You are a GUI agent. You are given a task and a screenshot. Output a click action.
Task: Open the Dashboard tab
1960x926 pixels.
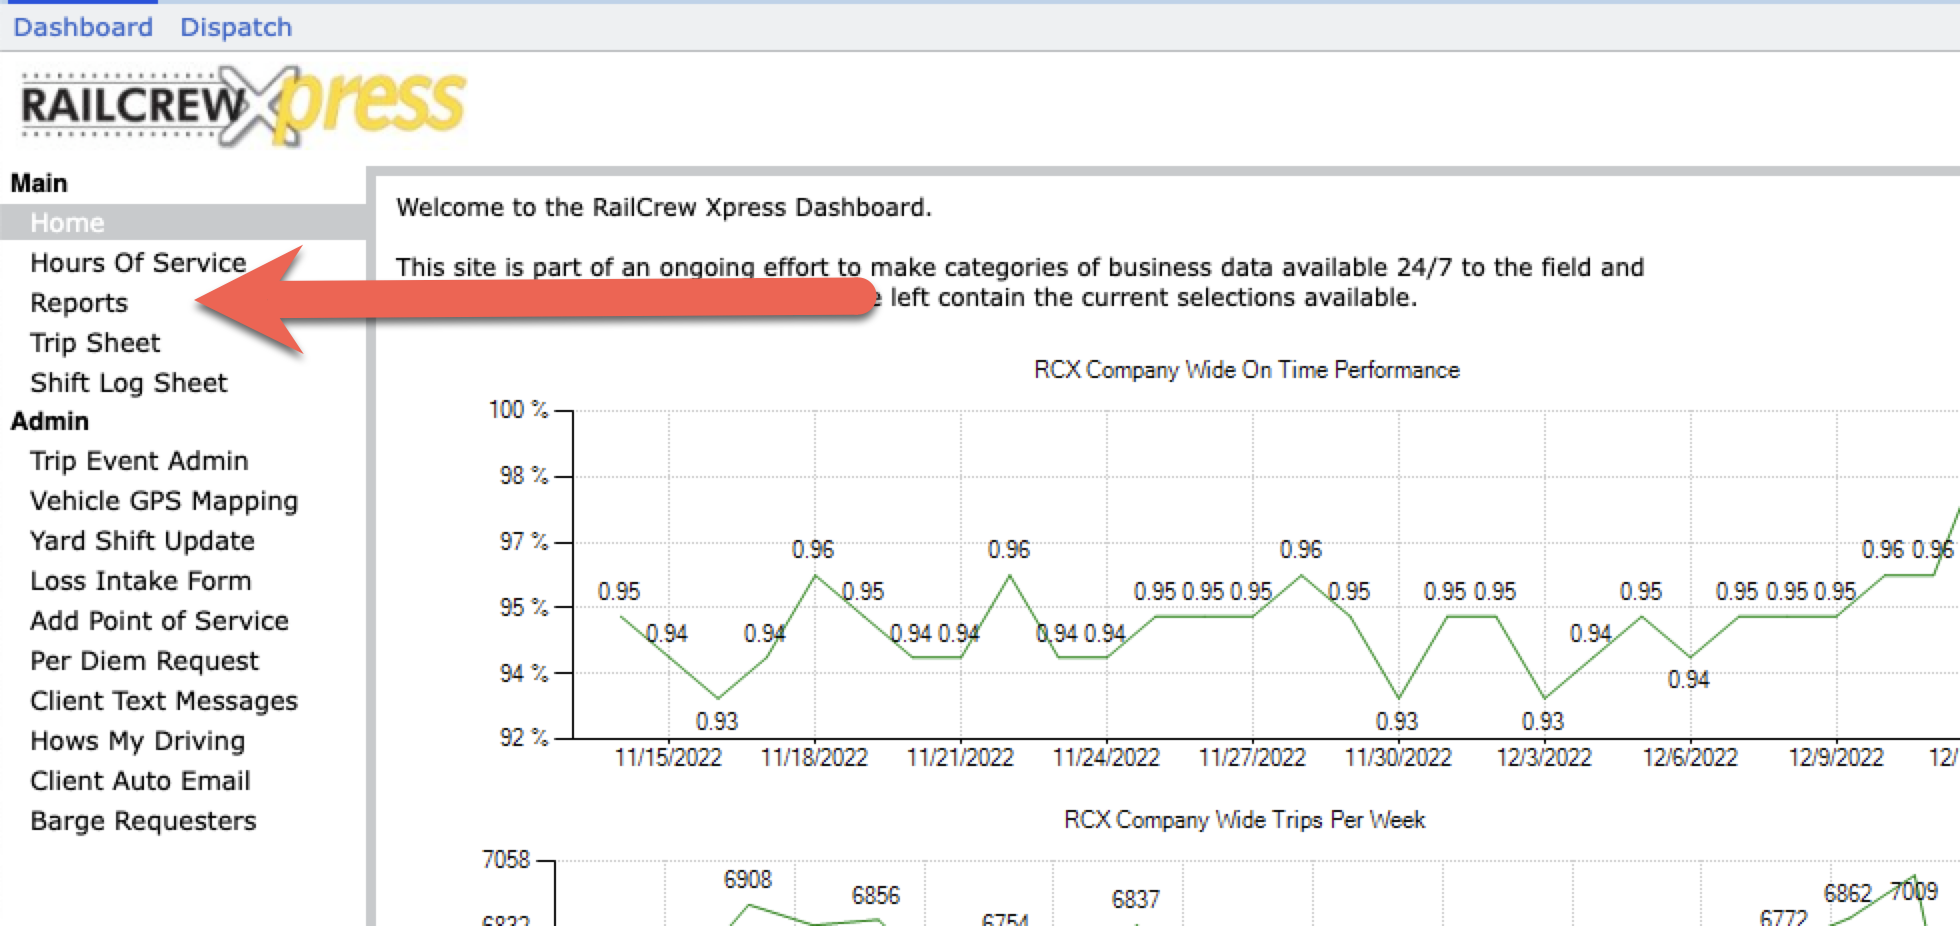click(x=83, y=27)
